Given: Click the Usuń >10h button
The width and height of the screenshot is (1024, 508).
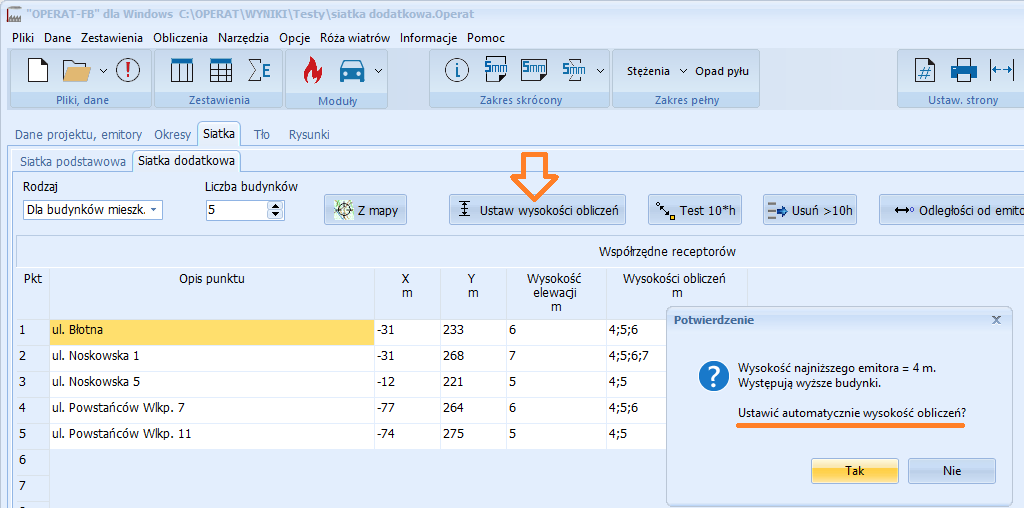Looking at the screenshot, I should point(810,210).
